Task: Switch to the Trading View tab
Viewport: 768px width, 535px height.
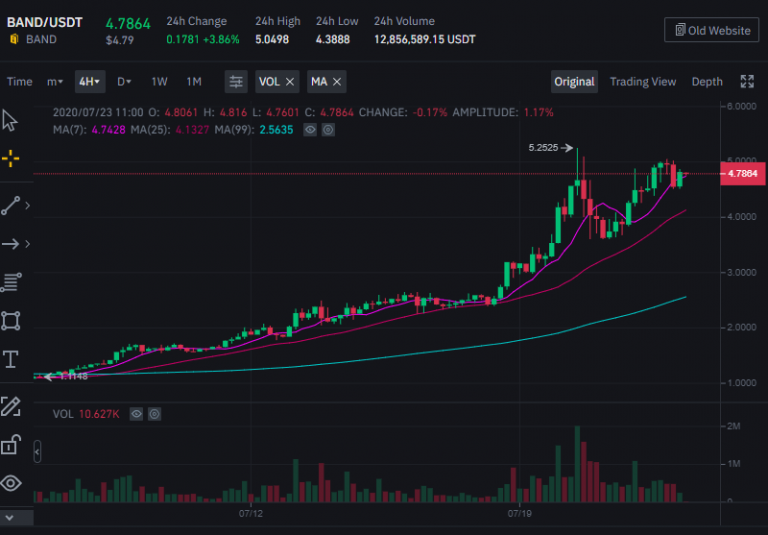Action: click(643, 82)
